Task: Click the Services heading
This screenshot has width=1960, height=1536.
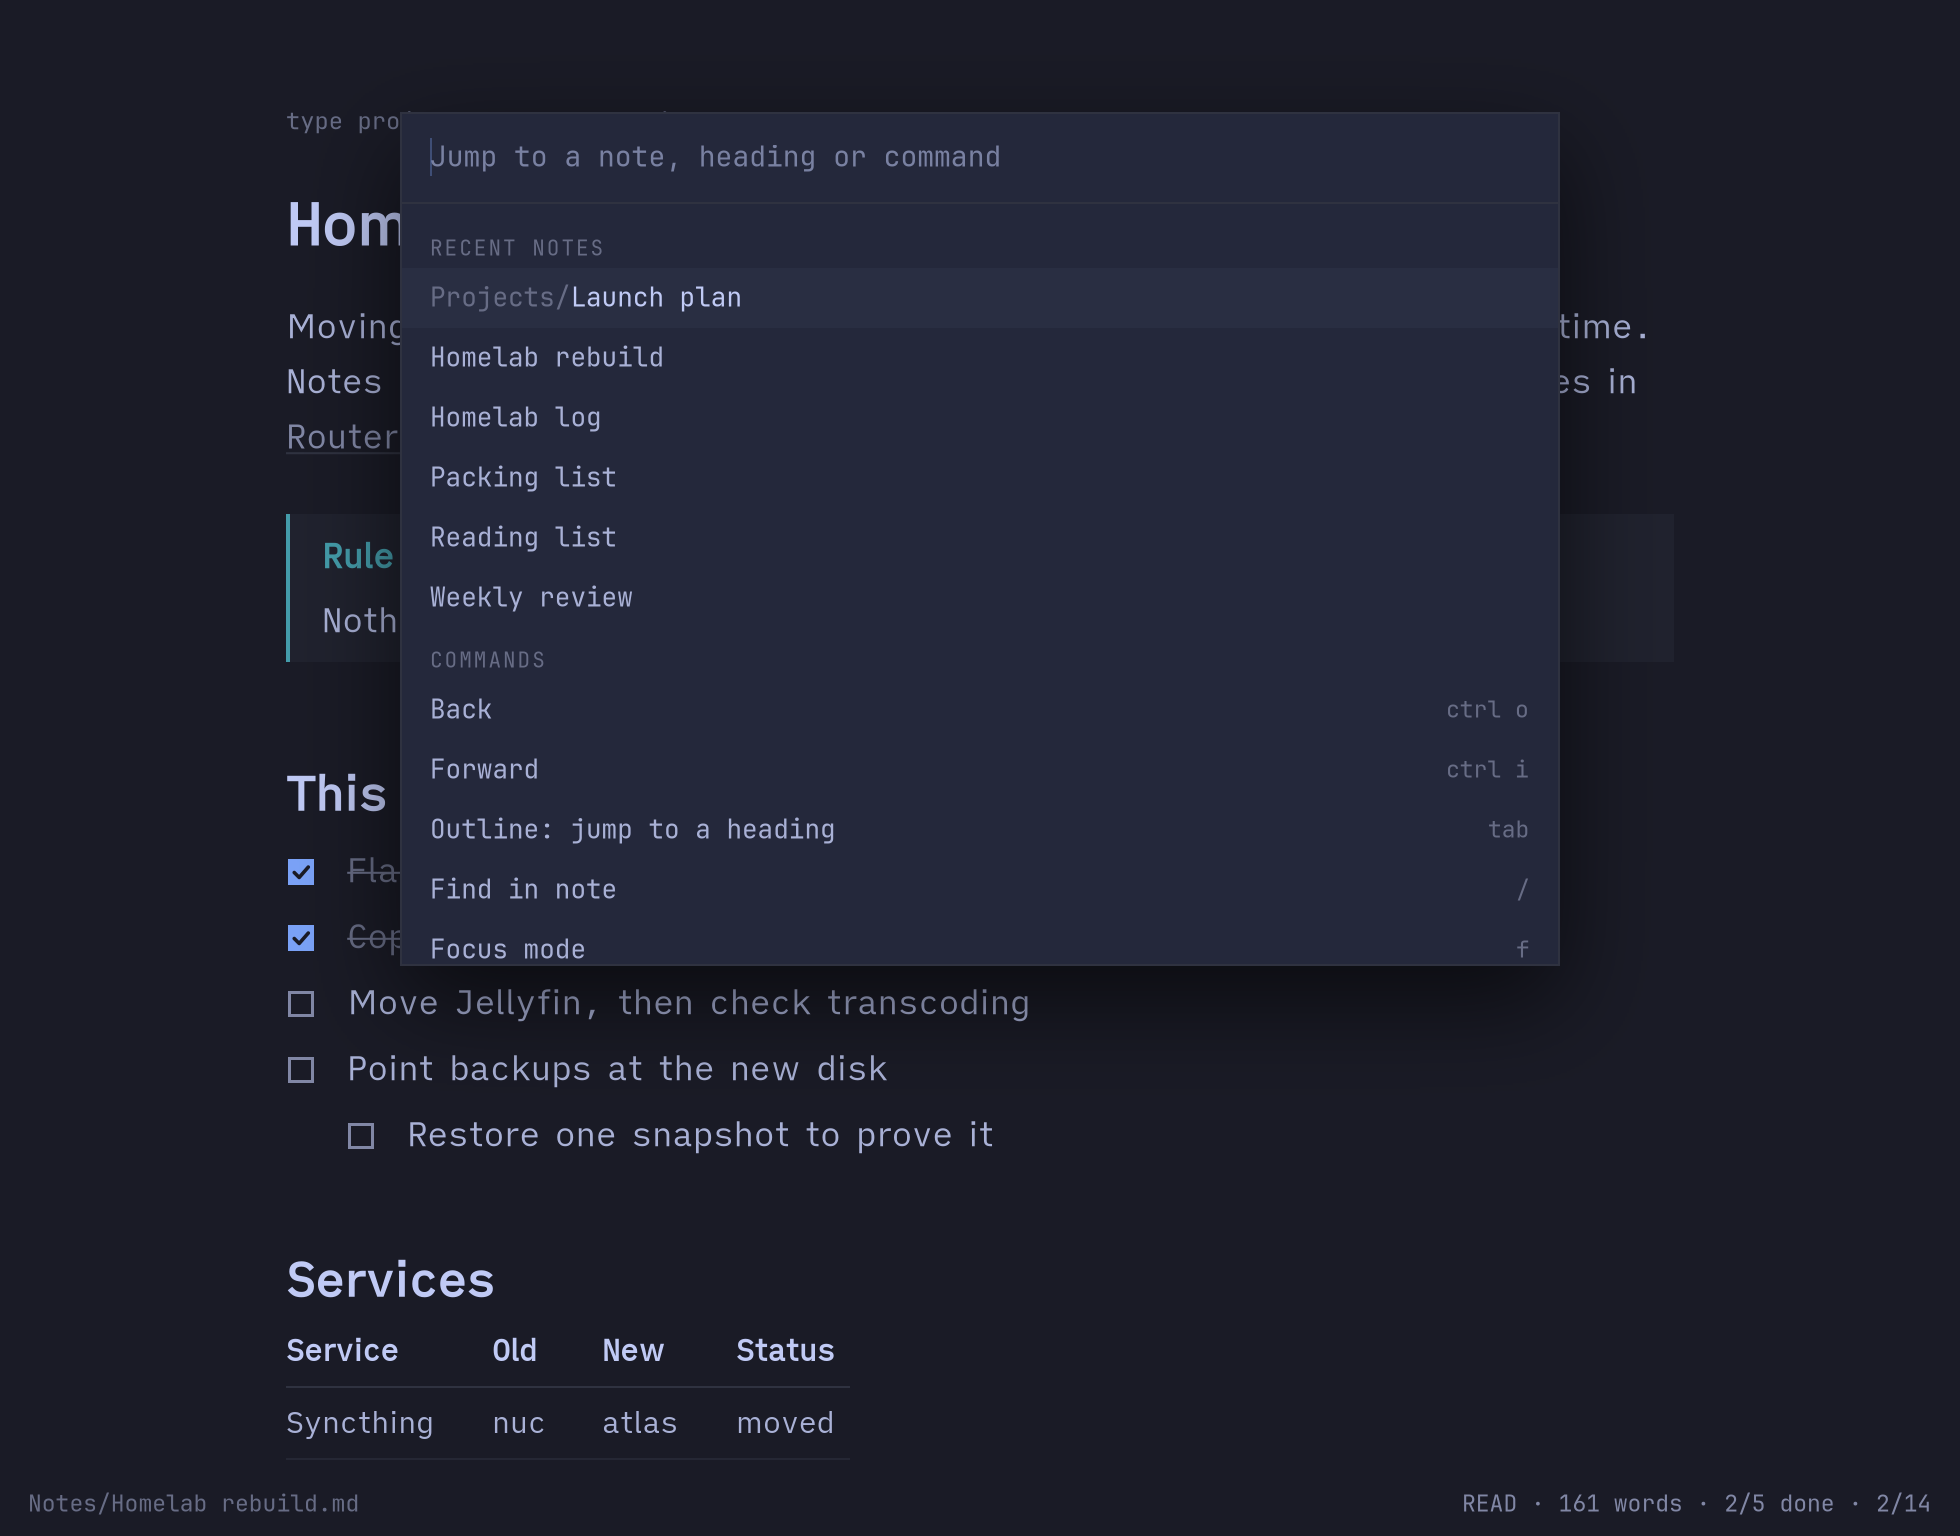Action: click(390, 1280)
